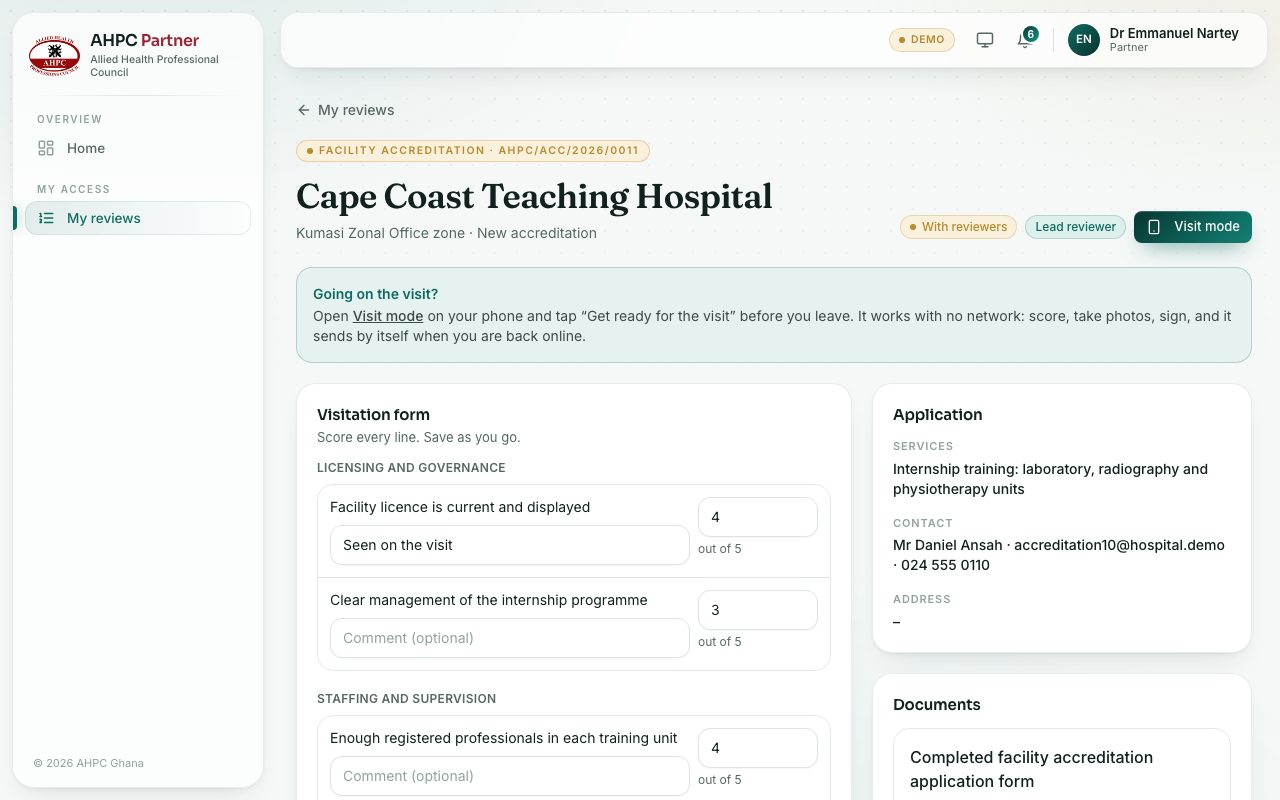
Task: Click the back arrow beside My reviews
Action: pyautogui.click(x=304, y=110)
